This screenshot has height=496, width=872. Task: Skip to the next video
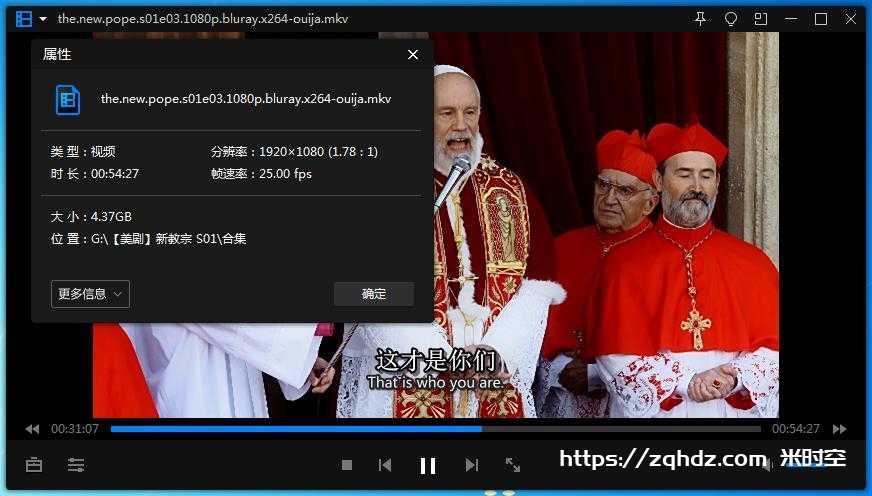(472, 464)
